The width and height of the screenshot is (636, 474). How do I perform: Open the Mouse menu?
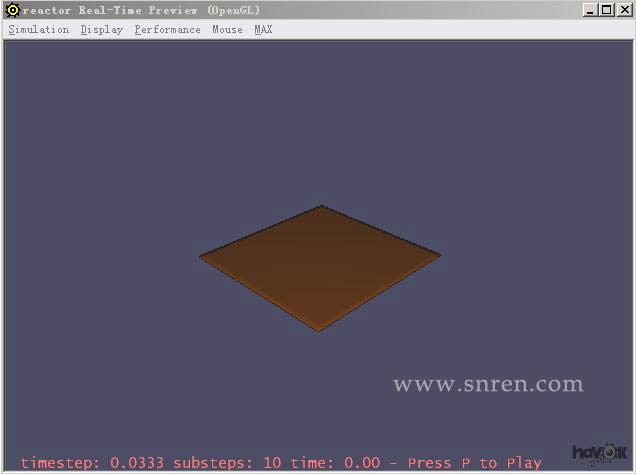tap(227, 30)
